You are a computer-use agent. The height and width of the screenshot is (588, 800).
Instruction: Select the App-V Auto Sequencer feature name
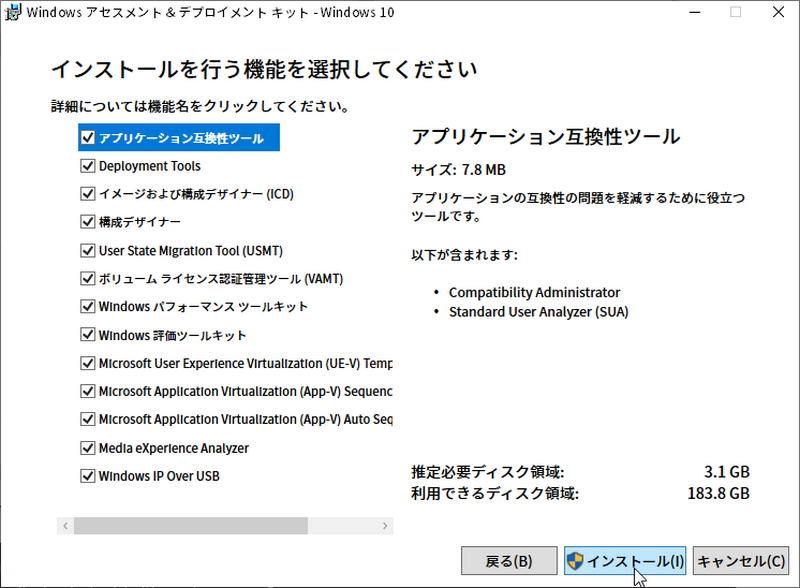[245, 420]
